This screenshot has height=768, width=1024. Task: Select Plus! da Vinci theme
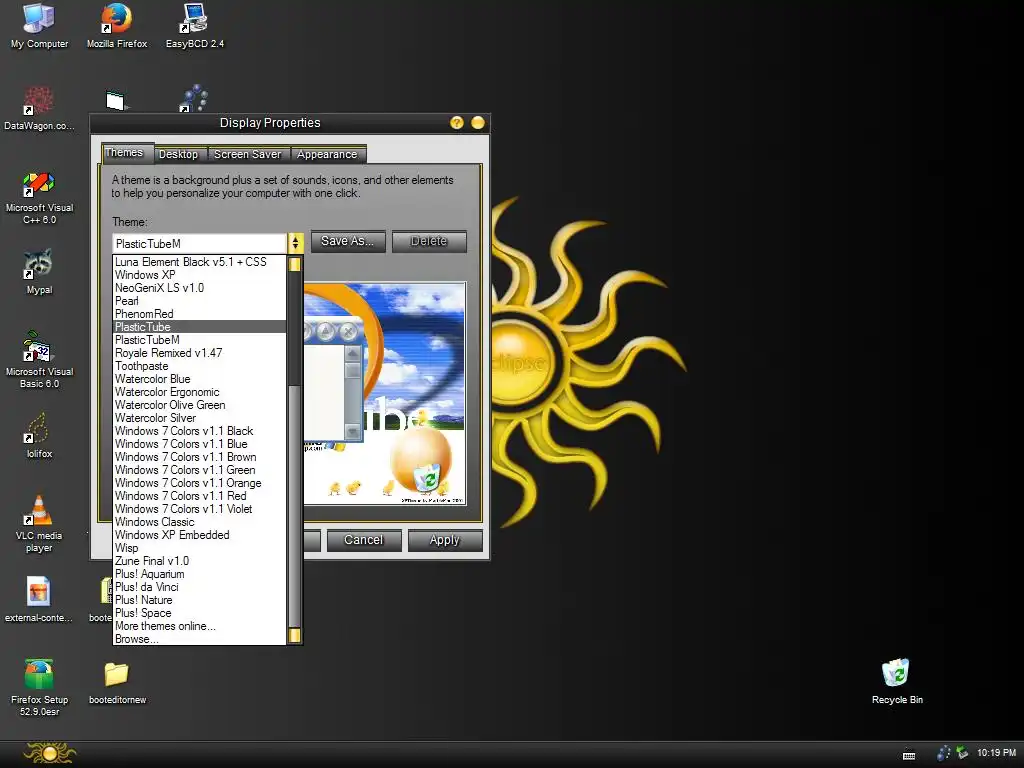tap(199, 587)
